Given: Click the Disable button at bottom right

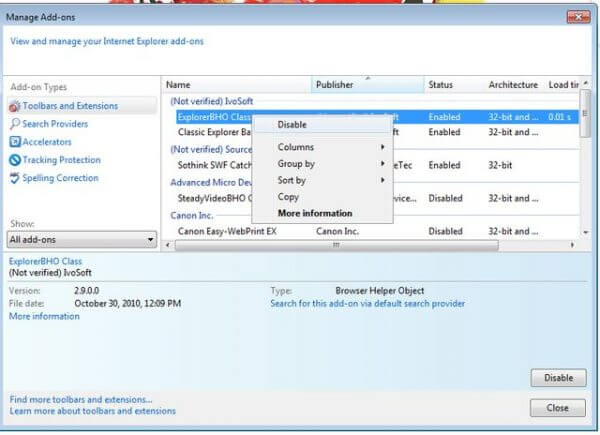Looking at the screenshot, I should (558, 378).
